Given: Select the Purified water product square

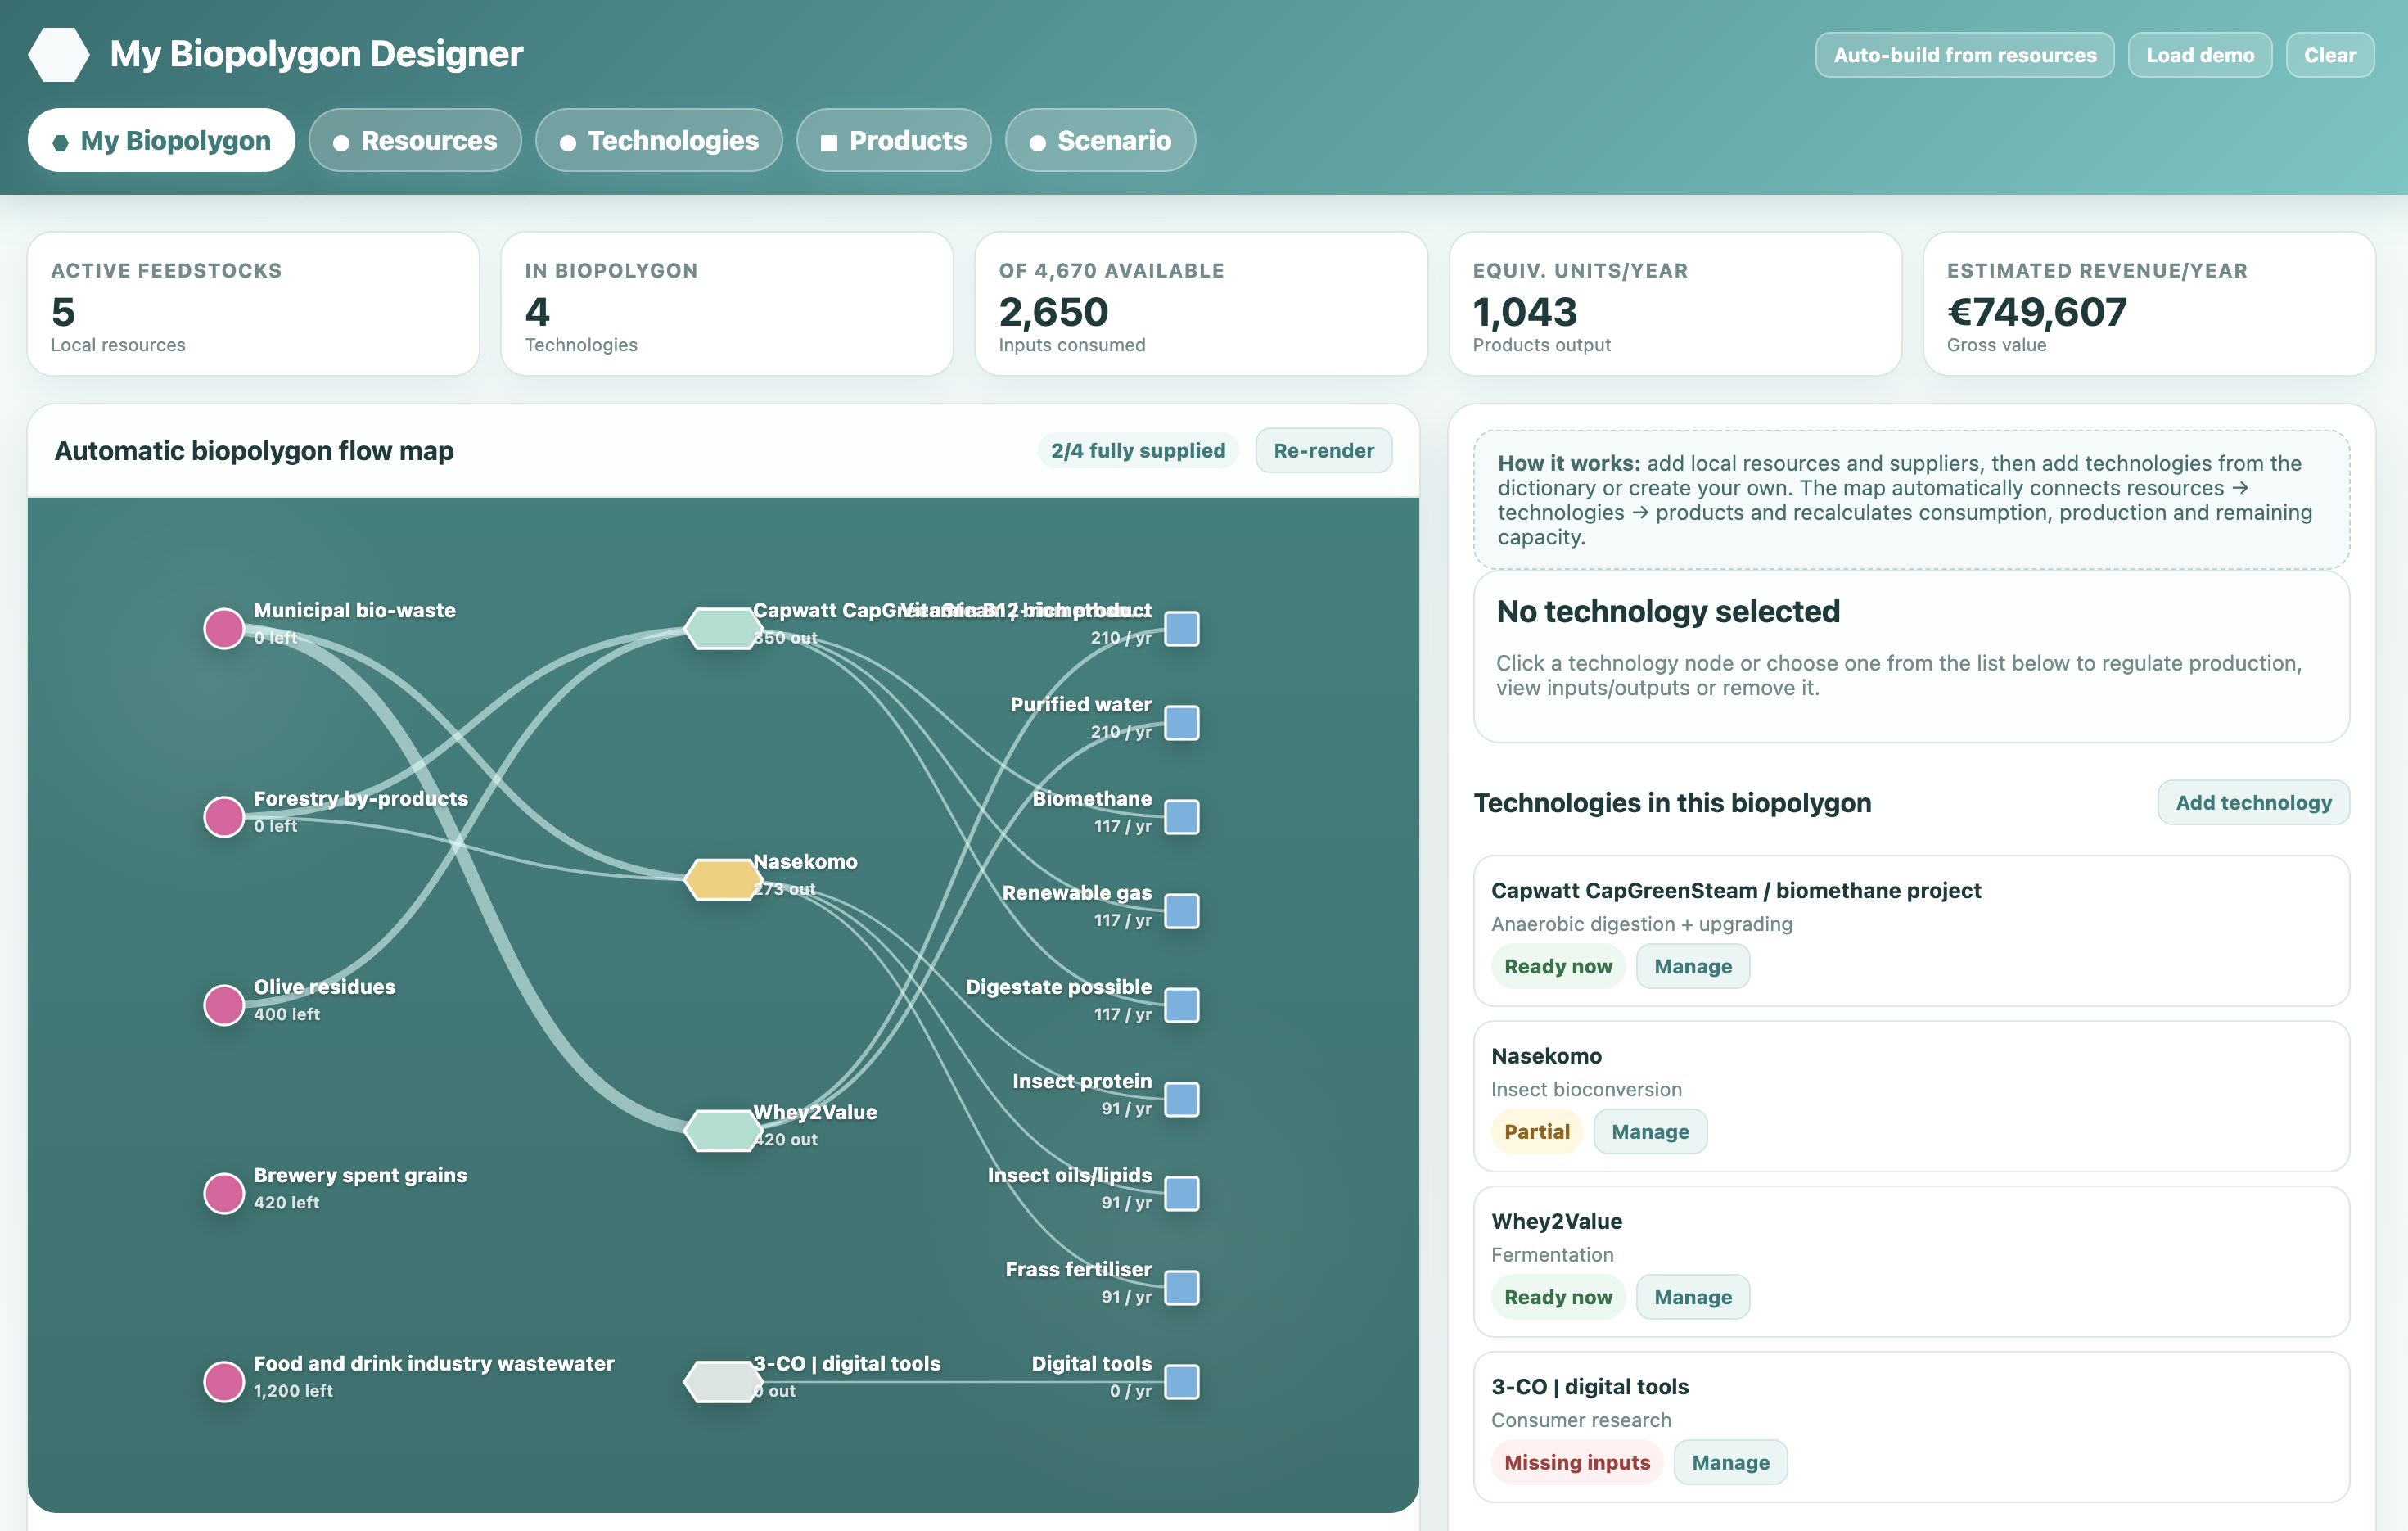Looking at the screenshot, I should [x=1182, y=722].
